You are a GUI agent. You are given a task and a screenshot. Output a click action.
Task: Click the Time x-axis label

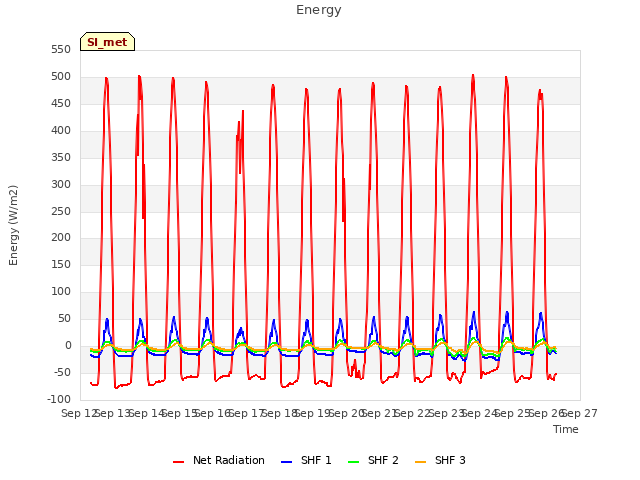point(565,429)
